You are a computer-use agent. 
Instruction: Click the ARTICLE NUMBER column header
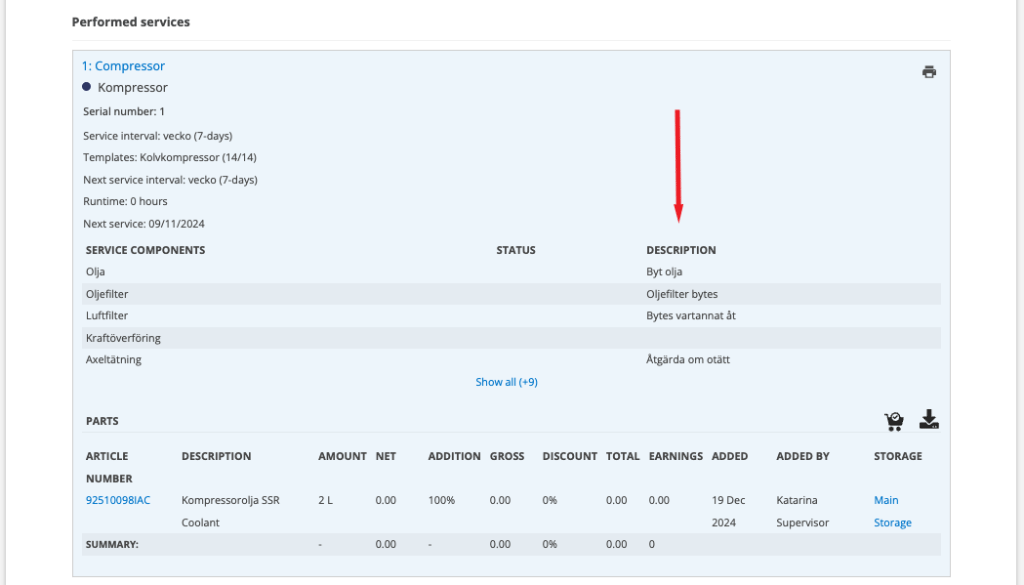[109, 467]
